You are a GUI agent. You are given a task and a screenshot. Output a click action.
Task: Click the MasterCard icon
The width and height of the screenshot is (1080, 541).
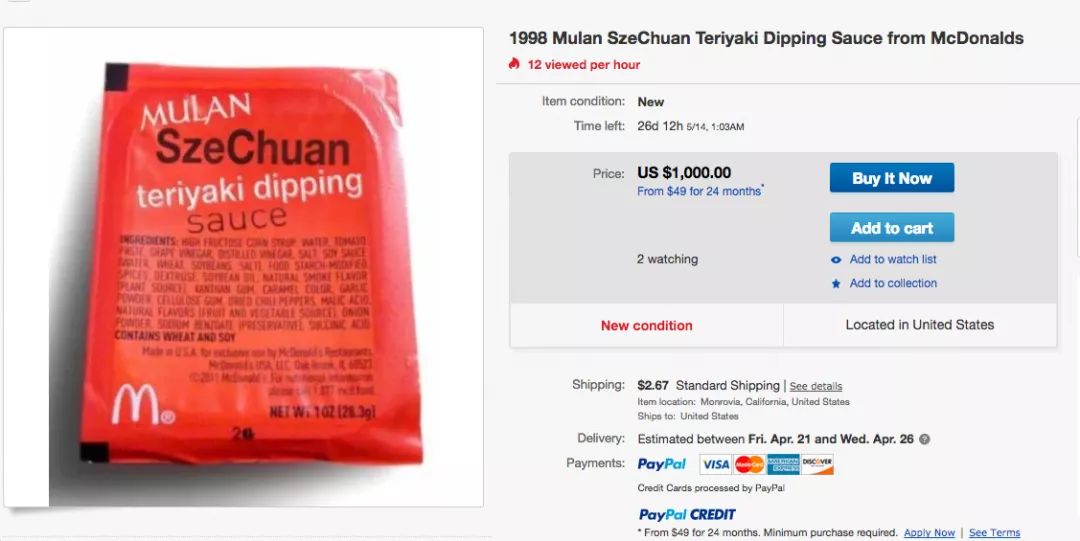pyautogui.click(x=749, y=465)
